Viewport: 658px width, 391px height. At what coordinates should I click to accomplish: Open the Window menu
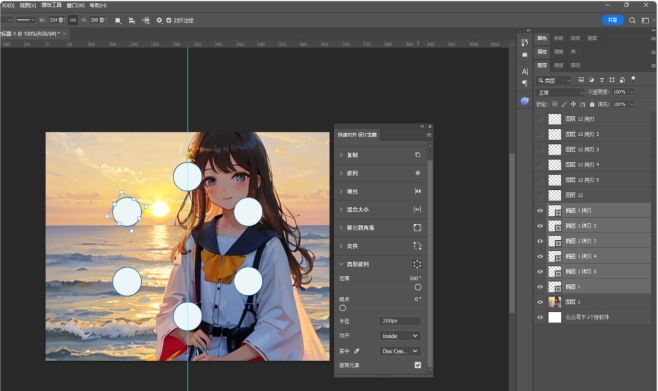[x=76, y=5]
